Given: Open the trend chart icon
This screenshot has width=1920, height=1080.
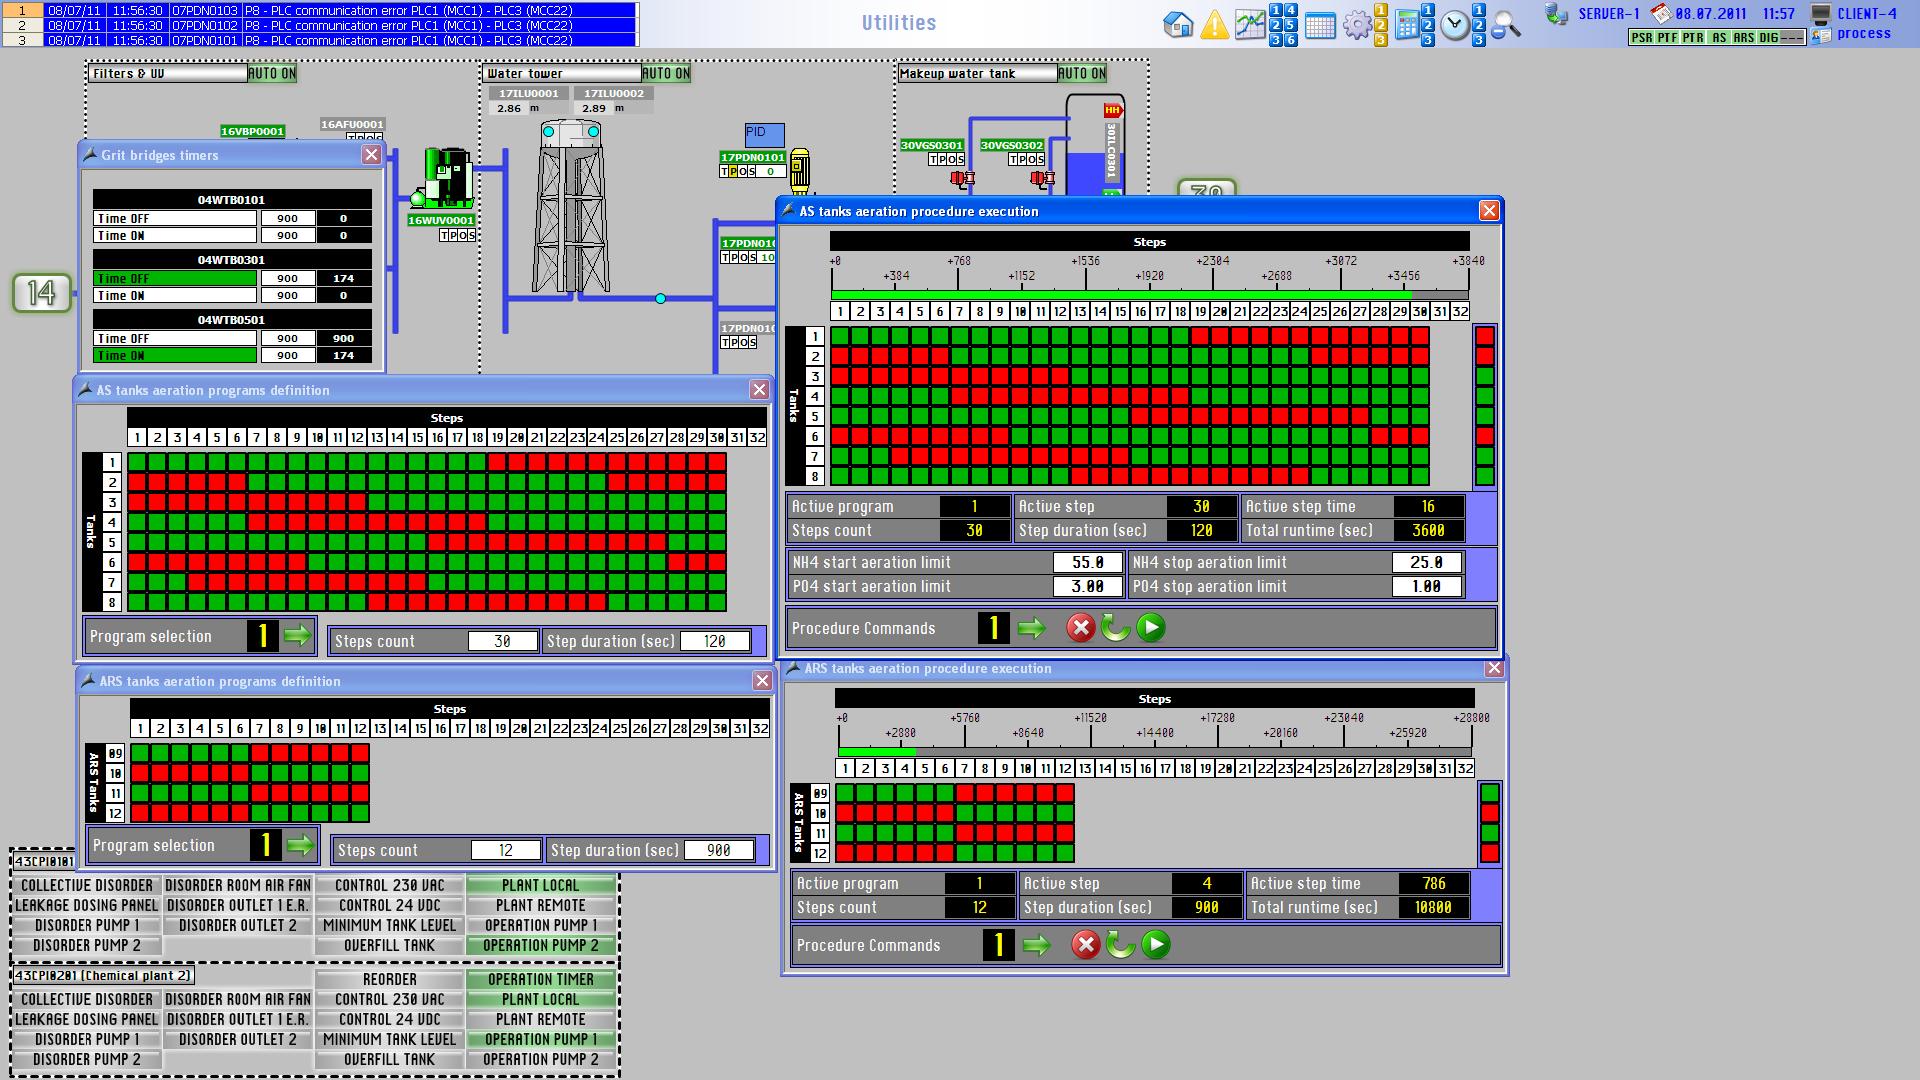Looking at the screenshot, I should click(x=1249, y=24).
